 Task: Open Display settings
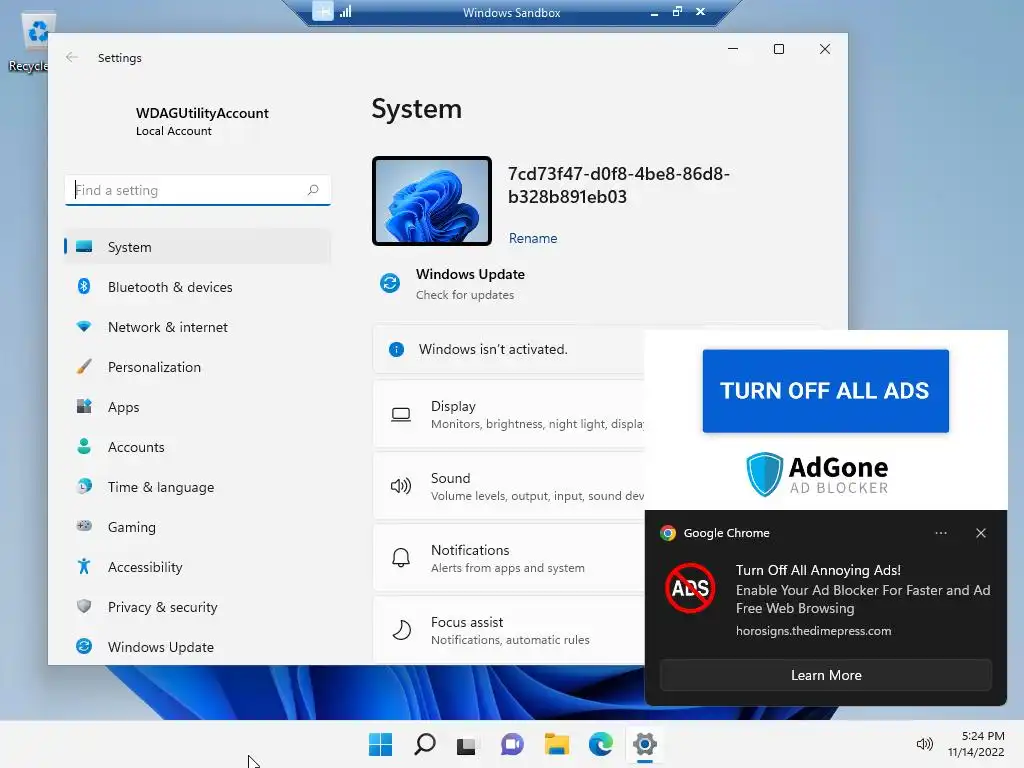pos(509,414)
